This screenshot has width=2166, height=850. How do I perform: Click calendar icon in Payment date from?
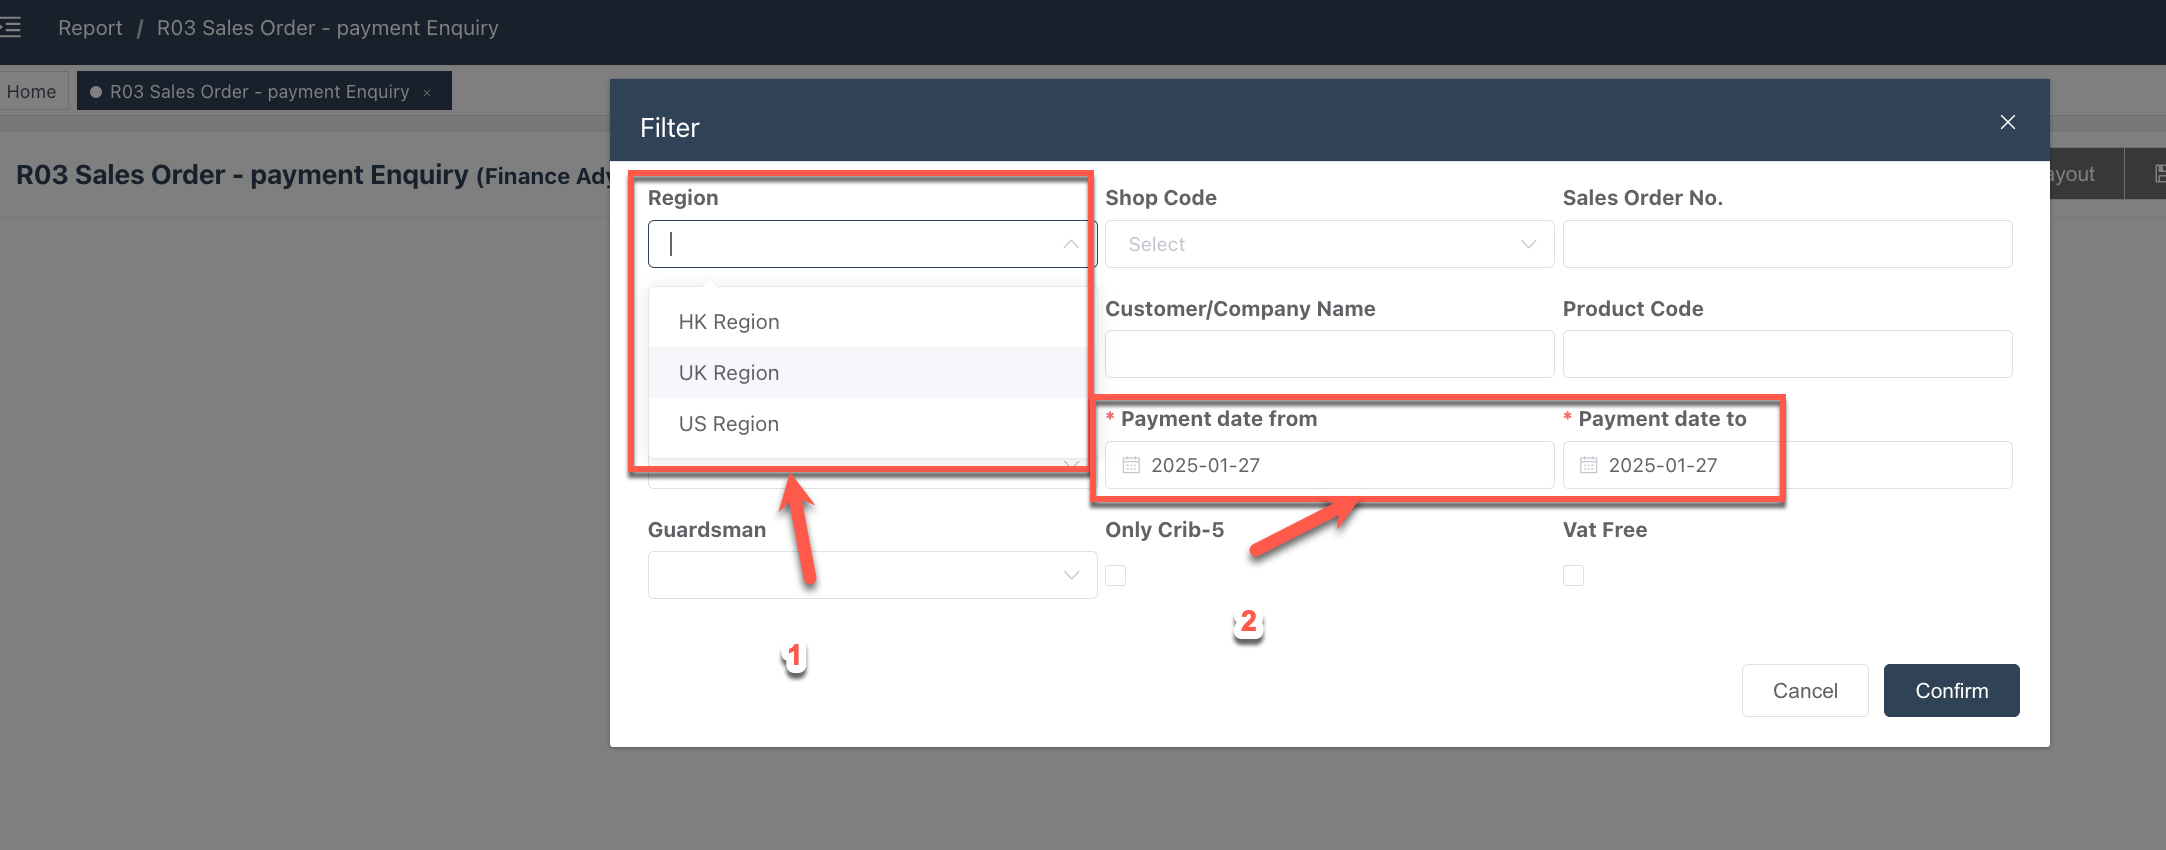click(x=1131, y=465)
